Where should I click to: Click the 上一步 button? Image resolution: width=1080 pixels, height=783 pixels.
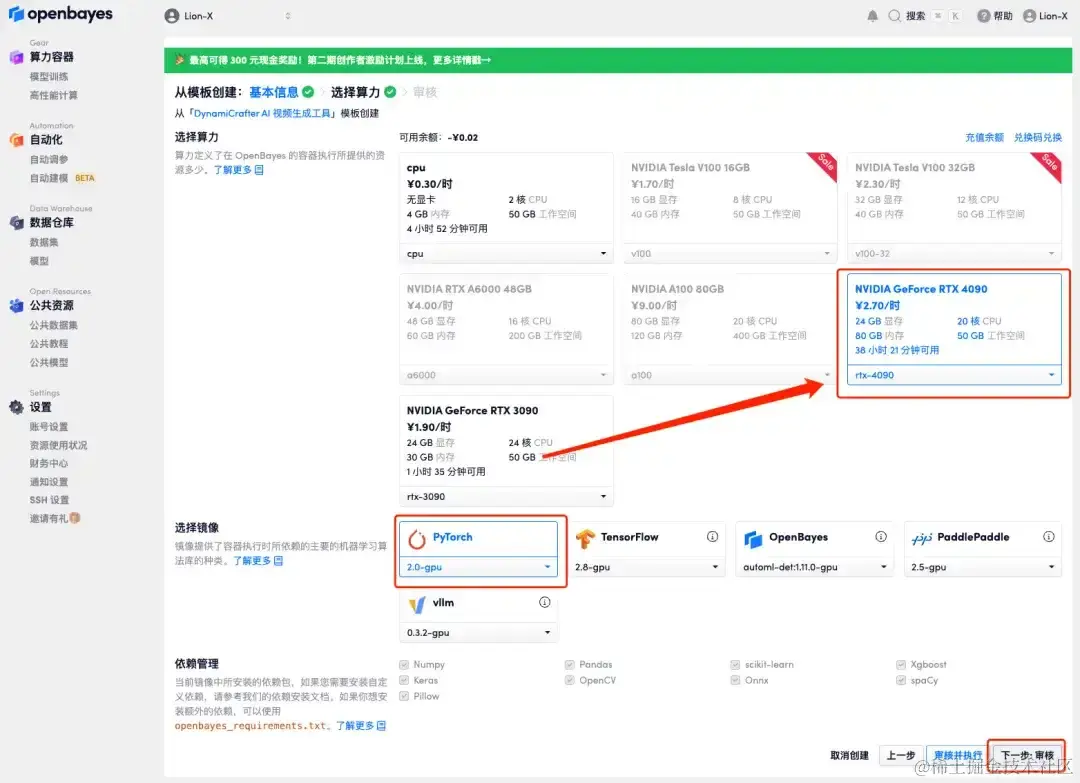pyautogui.click(x=901, y=755)
